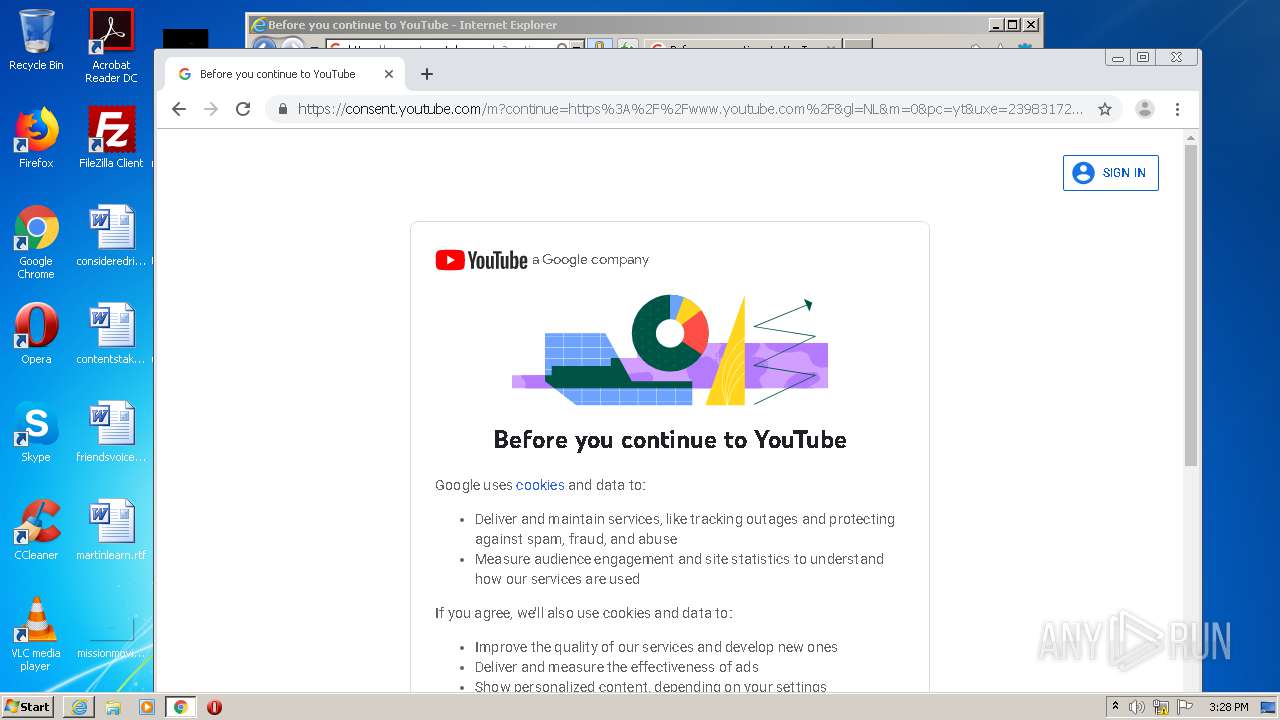Click the Chrome address bar URL
The height and width of the screenshot is (720, 1280).
pos(690,109)
